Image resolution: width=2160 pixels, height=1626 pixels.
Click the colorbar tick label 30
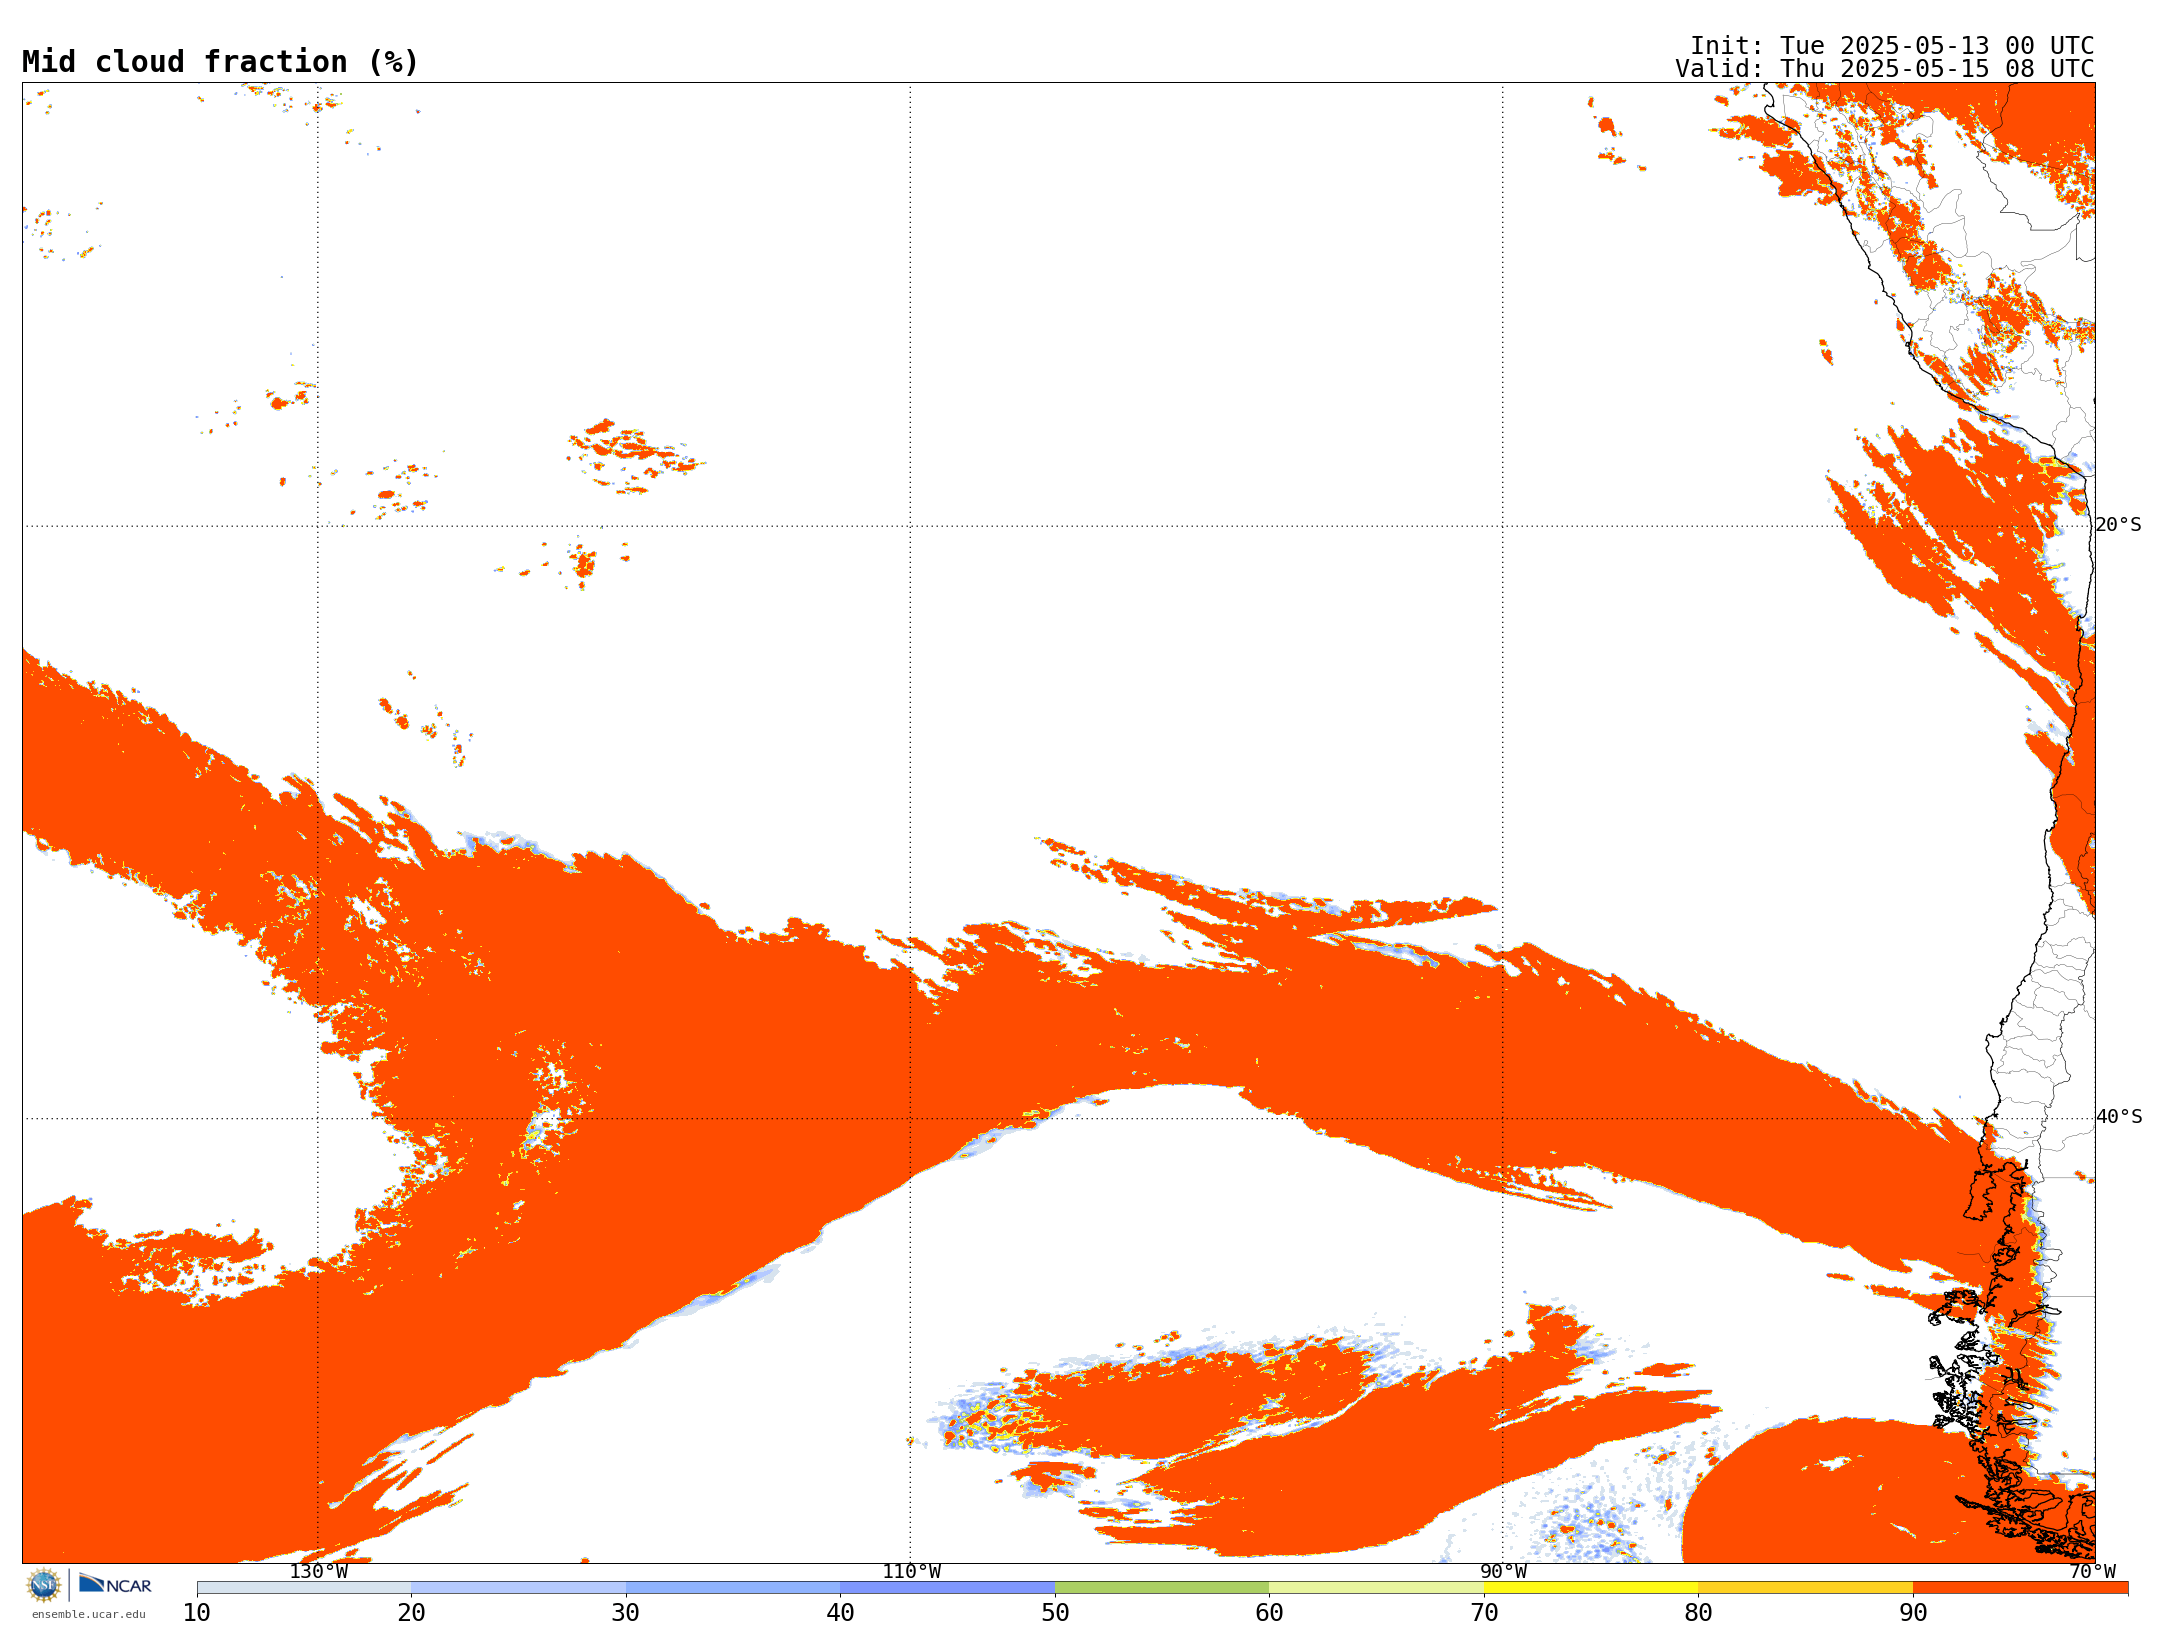626,1613
